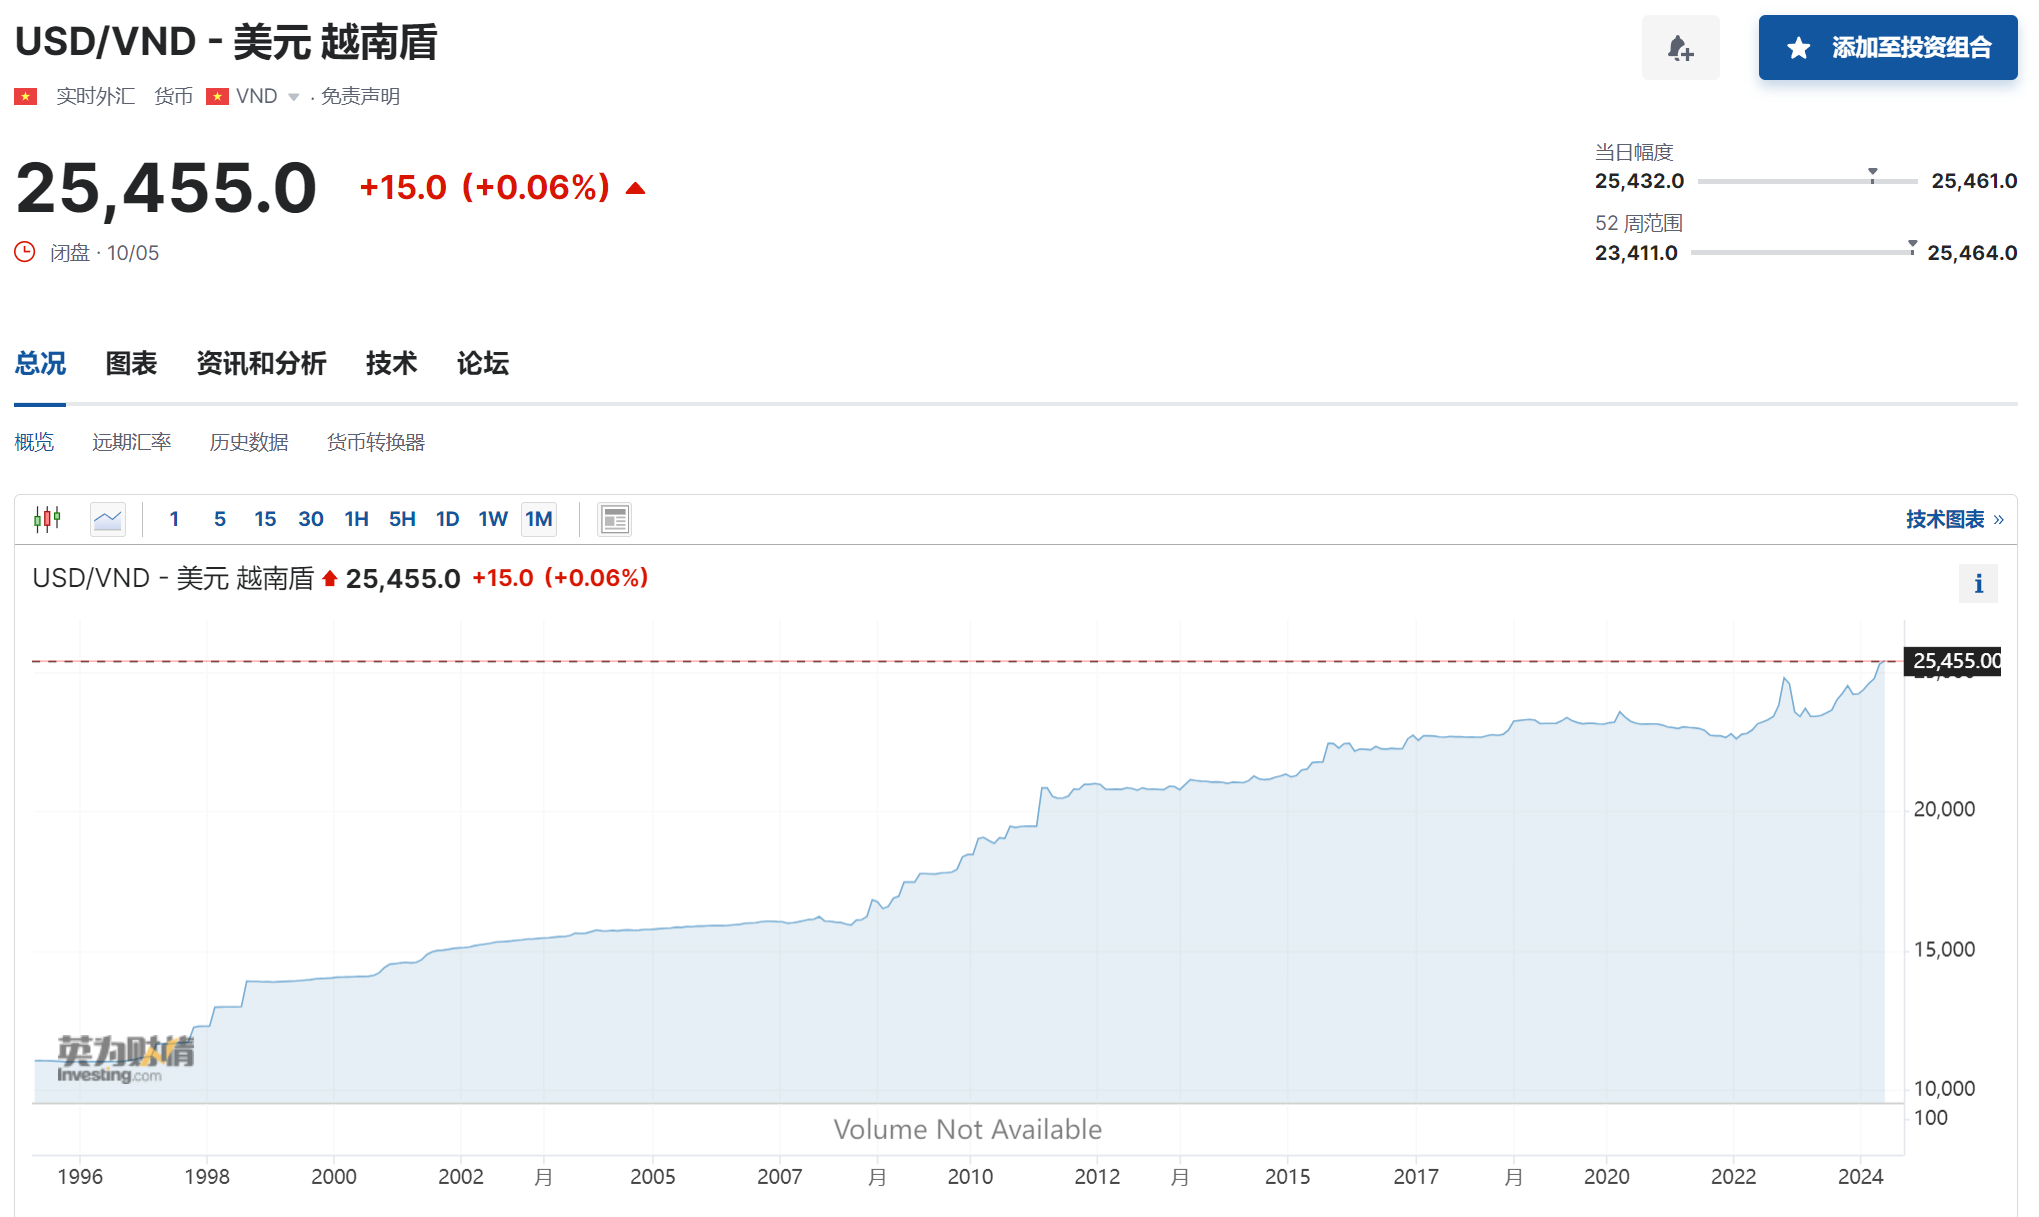Click the Vietnam flag next to VND
This screenshot has height=1217, width=2039.
coord(217,96)
